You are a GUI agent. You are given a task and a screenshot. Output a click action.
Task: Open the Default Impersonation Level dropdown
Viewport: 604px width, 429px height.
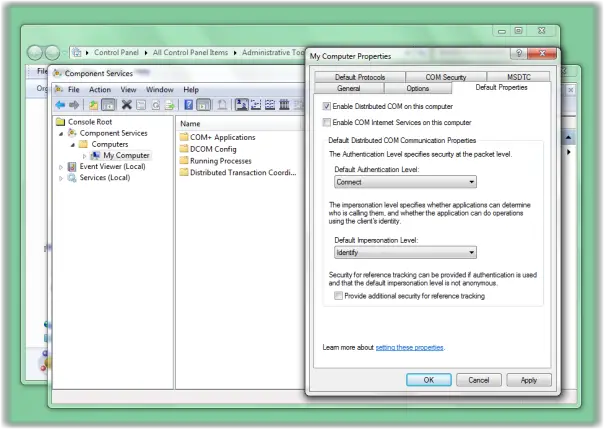(x=405, y=252)
